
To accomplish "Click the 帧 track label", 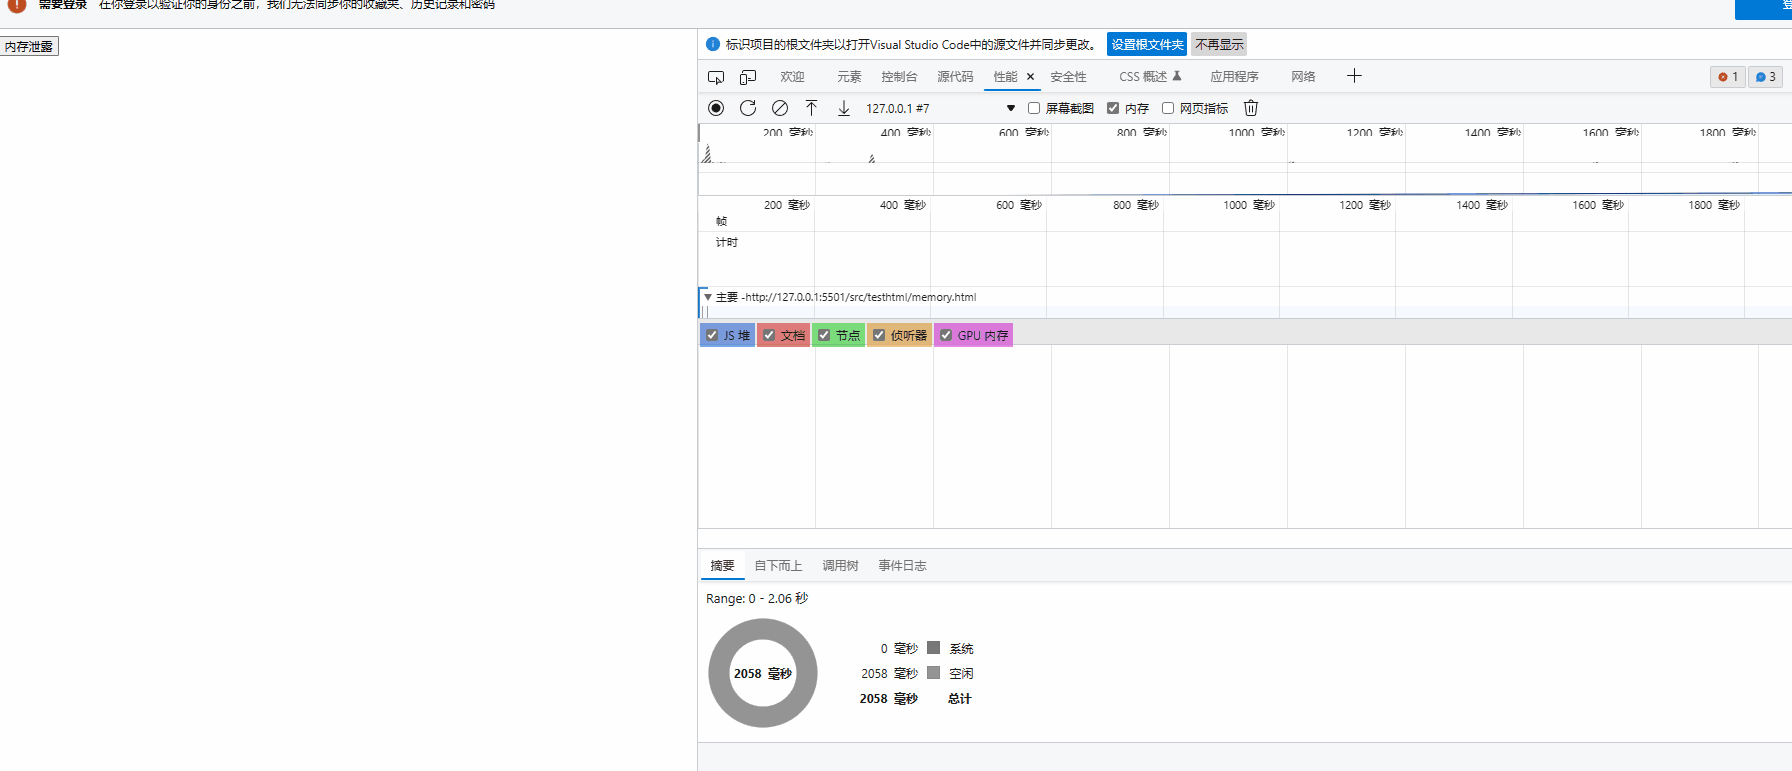I will (721, 221).
